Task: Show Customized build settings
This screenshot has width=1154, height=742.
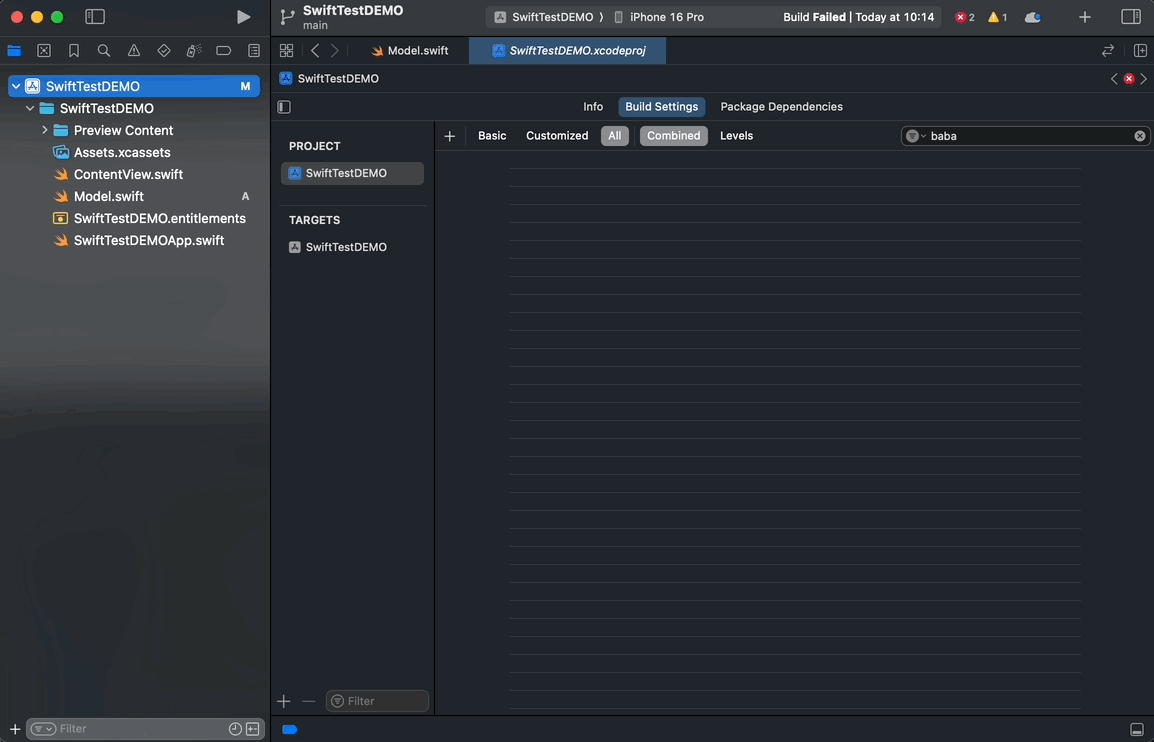Action: 557,135
